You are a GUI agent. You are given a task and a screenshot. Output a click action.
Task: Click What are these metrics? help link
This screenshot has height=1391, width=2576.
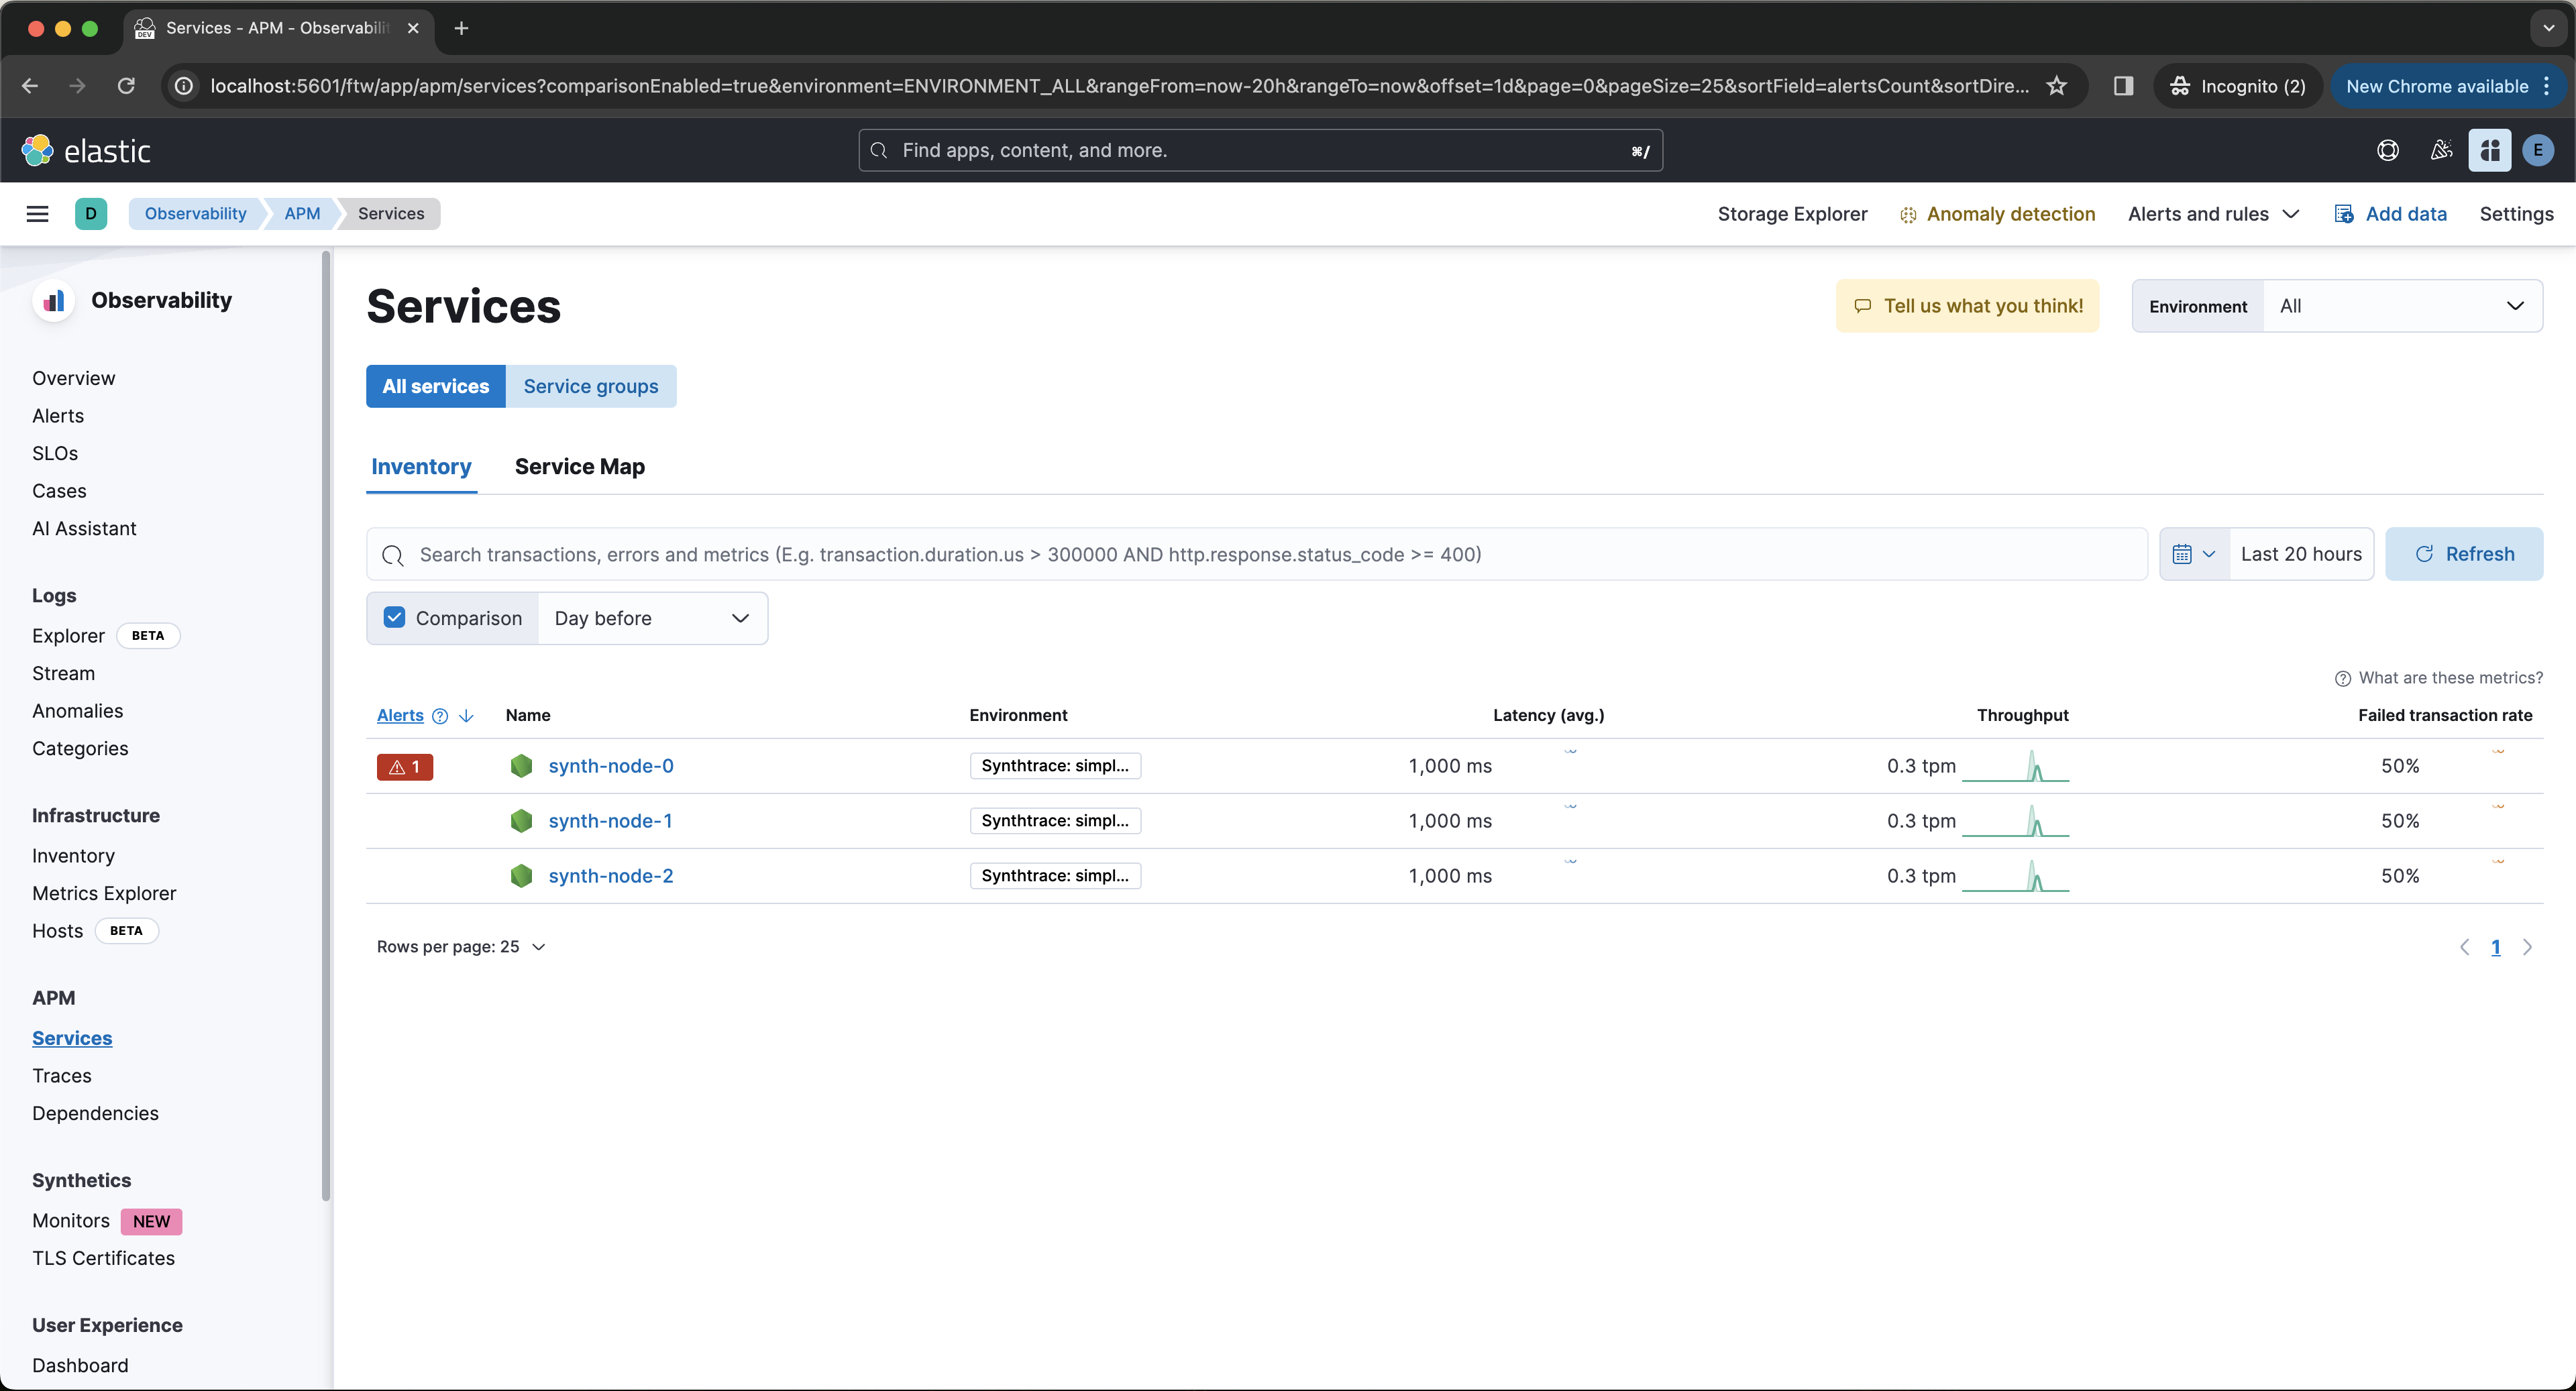[2439, 678]
